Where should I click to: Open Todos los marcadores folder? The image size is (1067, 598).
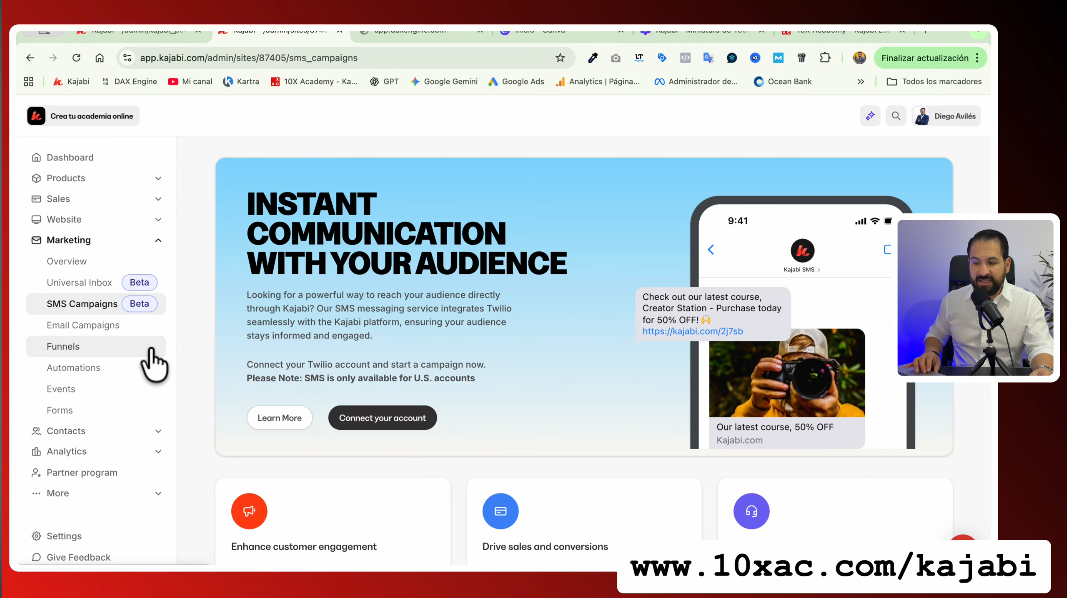pyautogui.click(x=934, y=82)
